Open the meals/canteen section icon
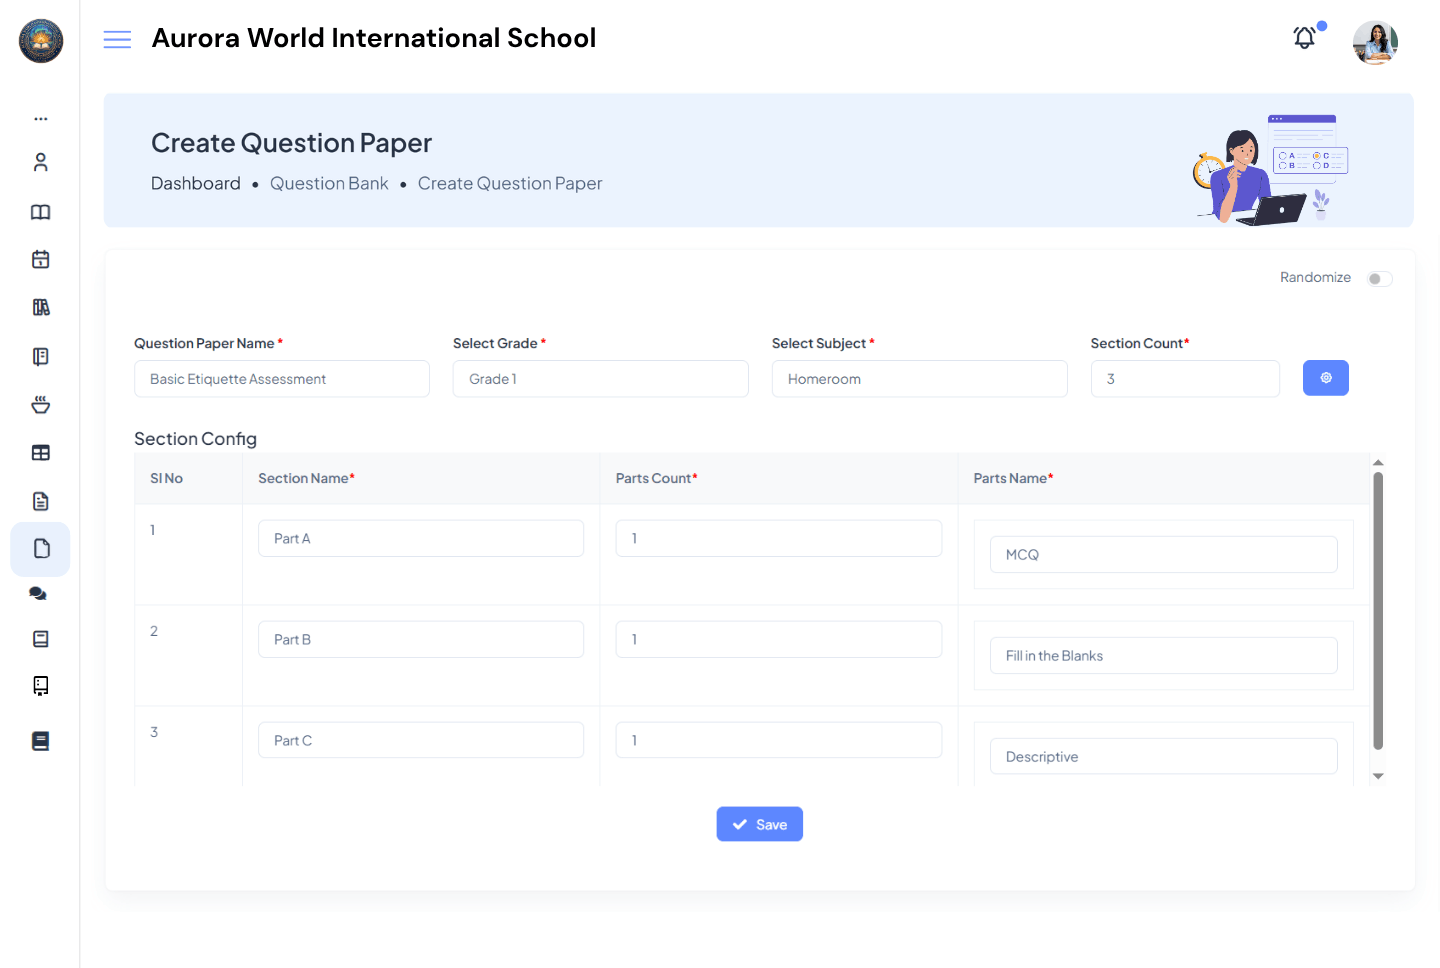 [x=40, y=404]
